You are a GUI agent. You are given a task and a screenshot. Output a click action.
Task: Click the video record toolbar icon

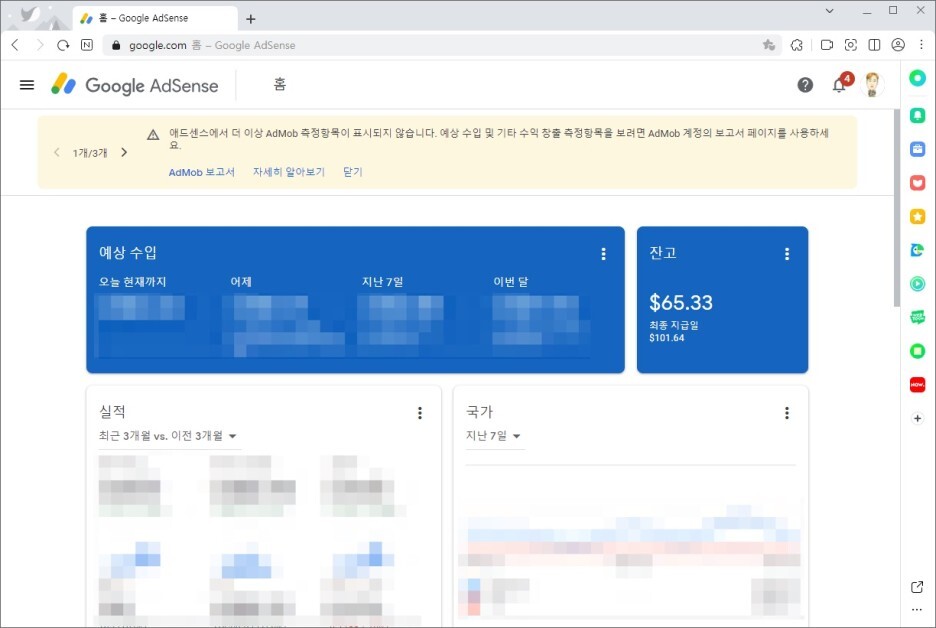click(827, 45)
